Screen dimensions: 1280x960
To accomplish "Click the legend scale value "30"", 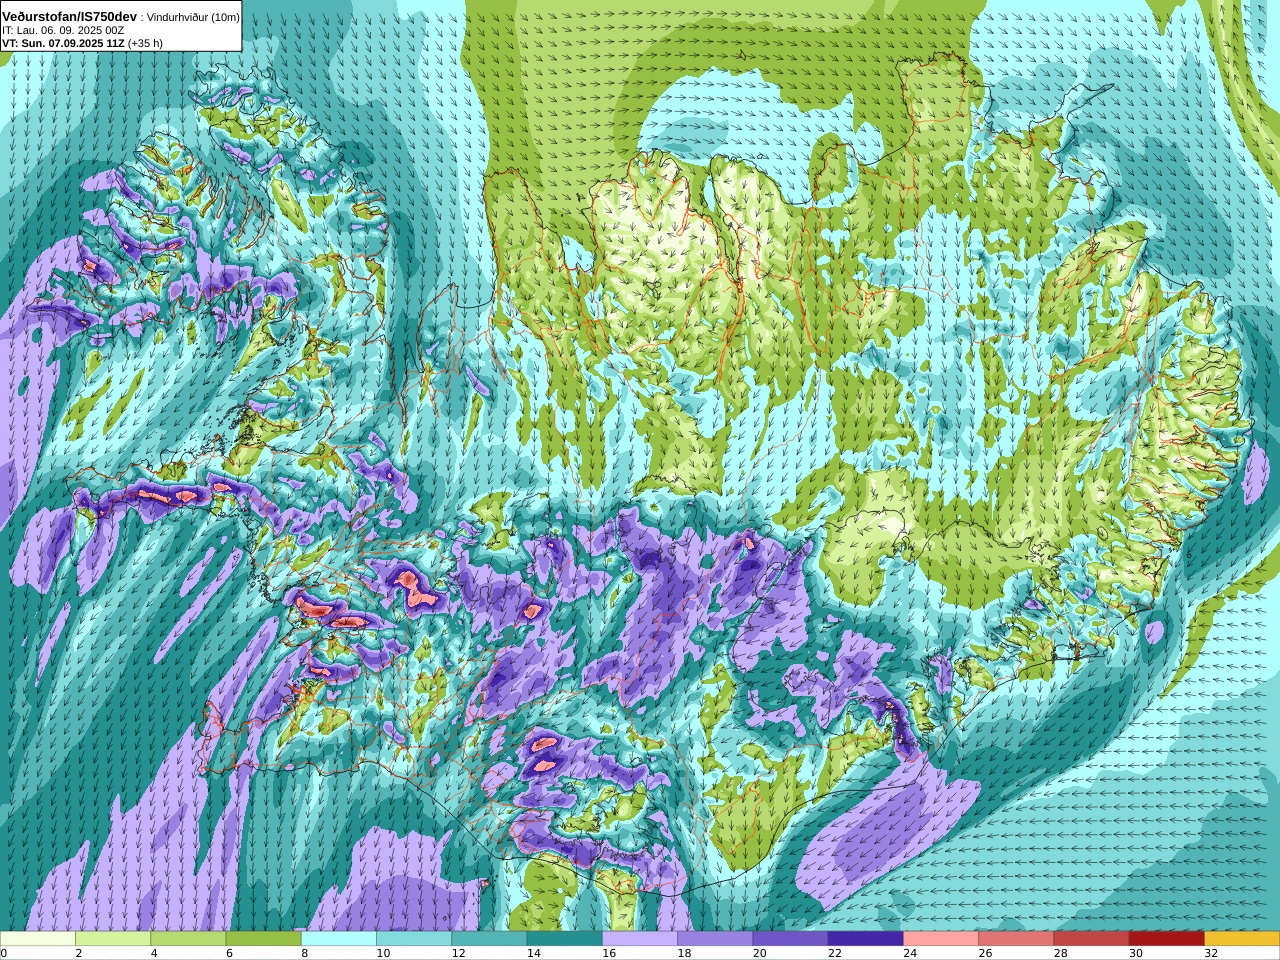I will tap(1136, 953).
